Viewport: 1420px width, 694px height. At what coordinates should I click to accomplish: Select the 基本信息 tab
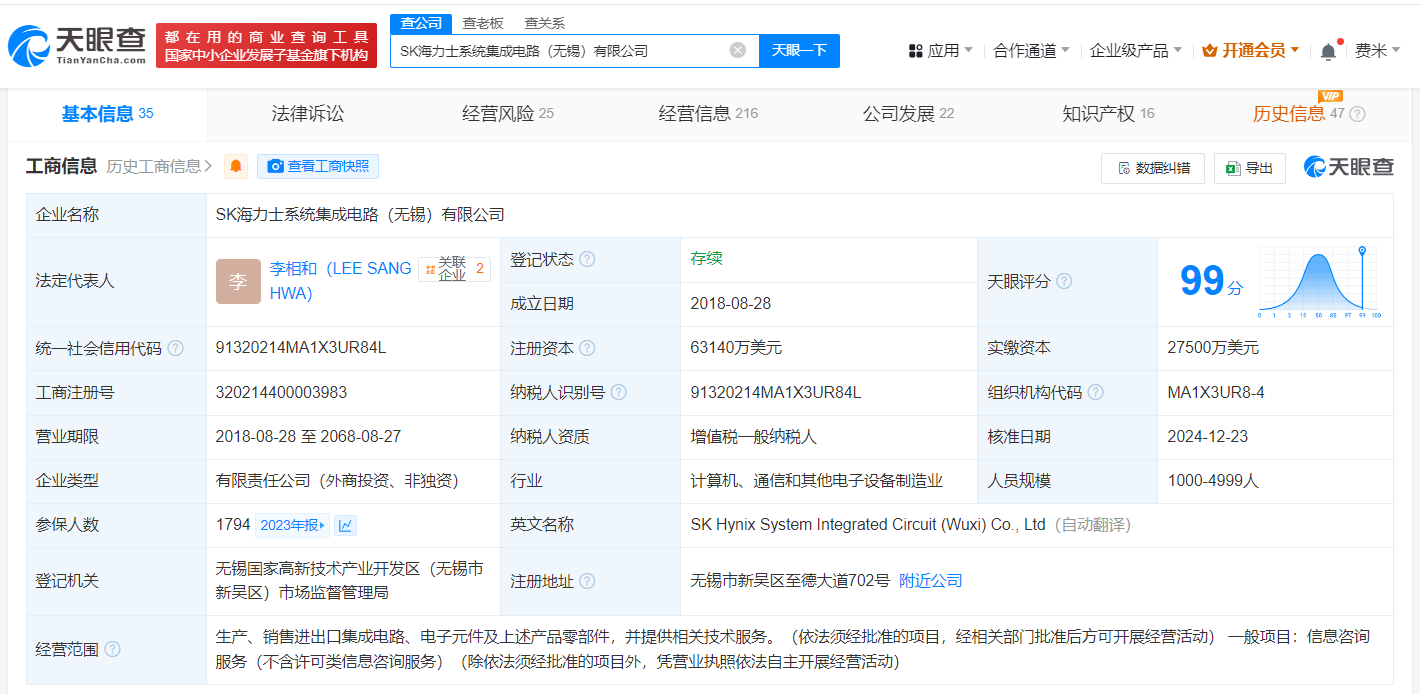[x=108, y=114]
